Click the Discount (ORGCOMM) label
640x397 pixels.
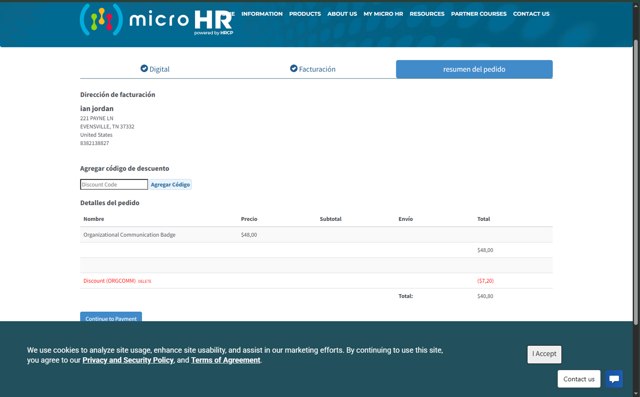(x=109, y=281)
